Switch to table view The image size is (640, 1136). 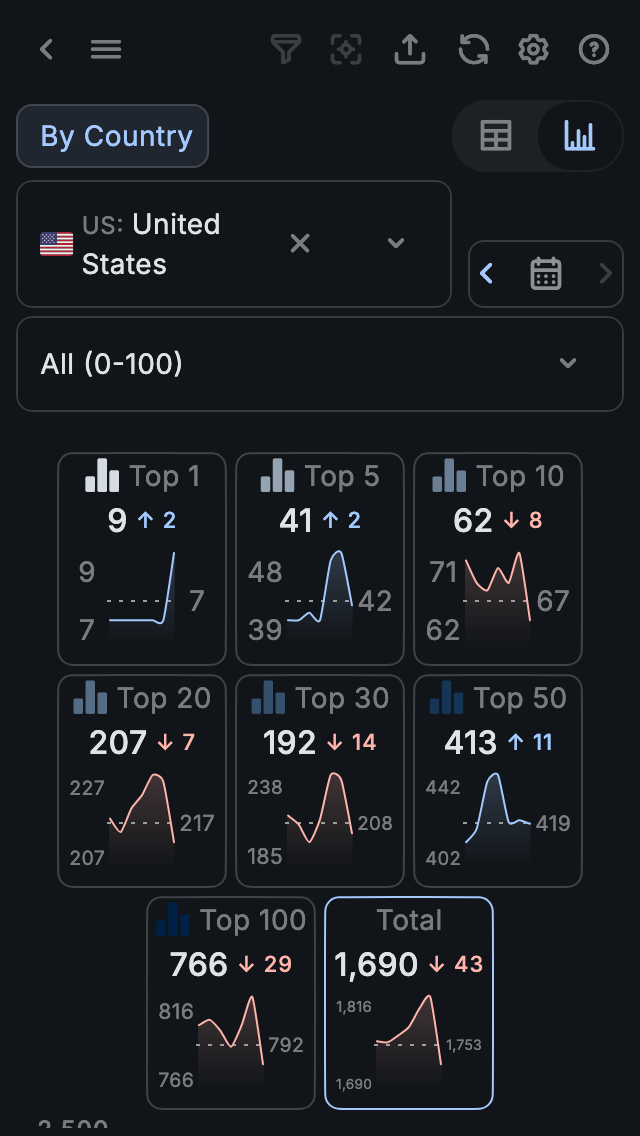click(496, 136)
